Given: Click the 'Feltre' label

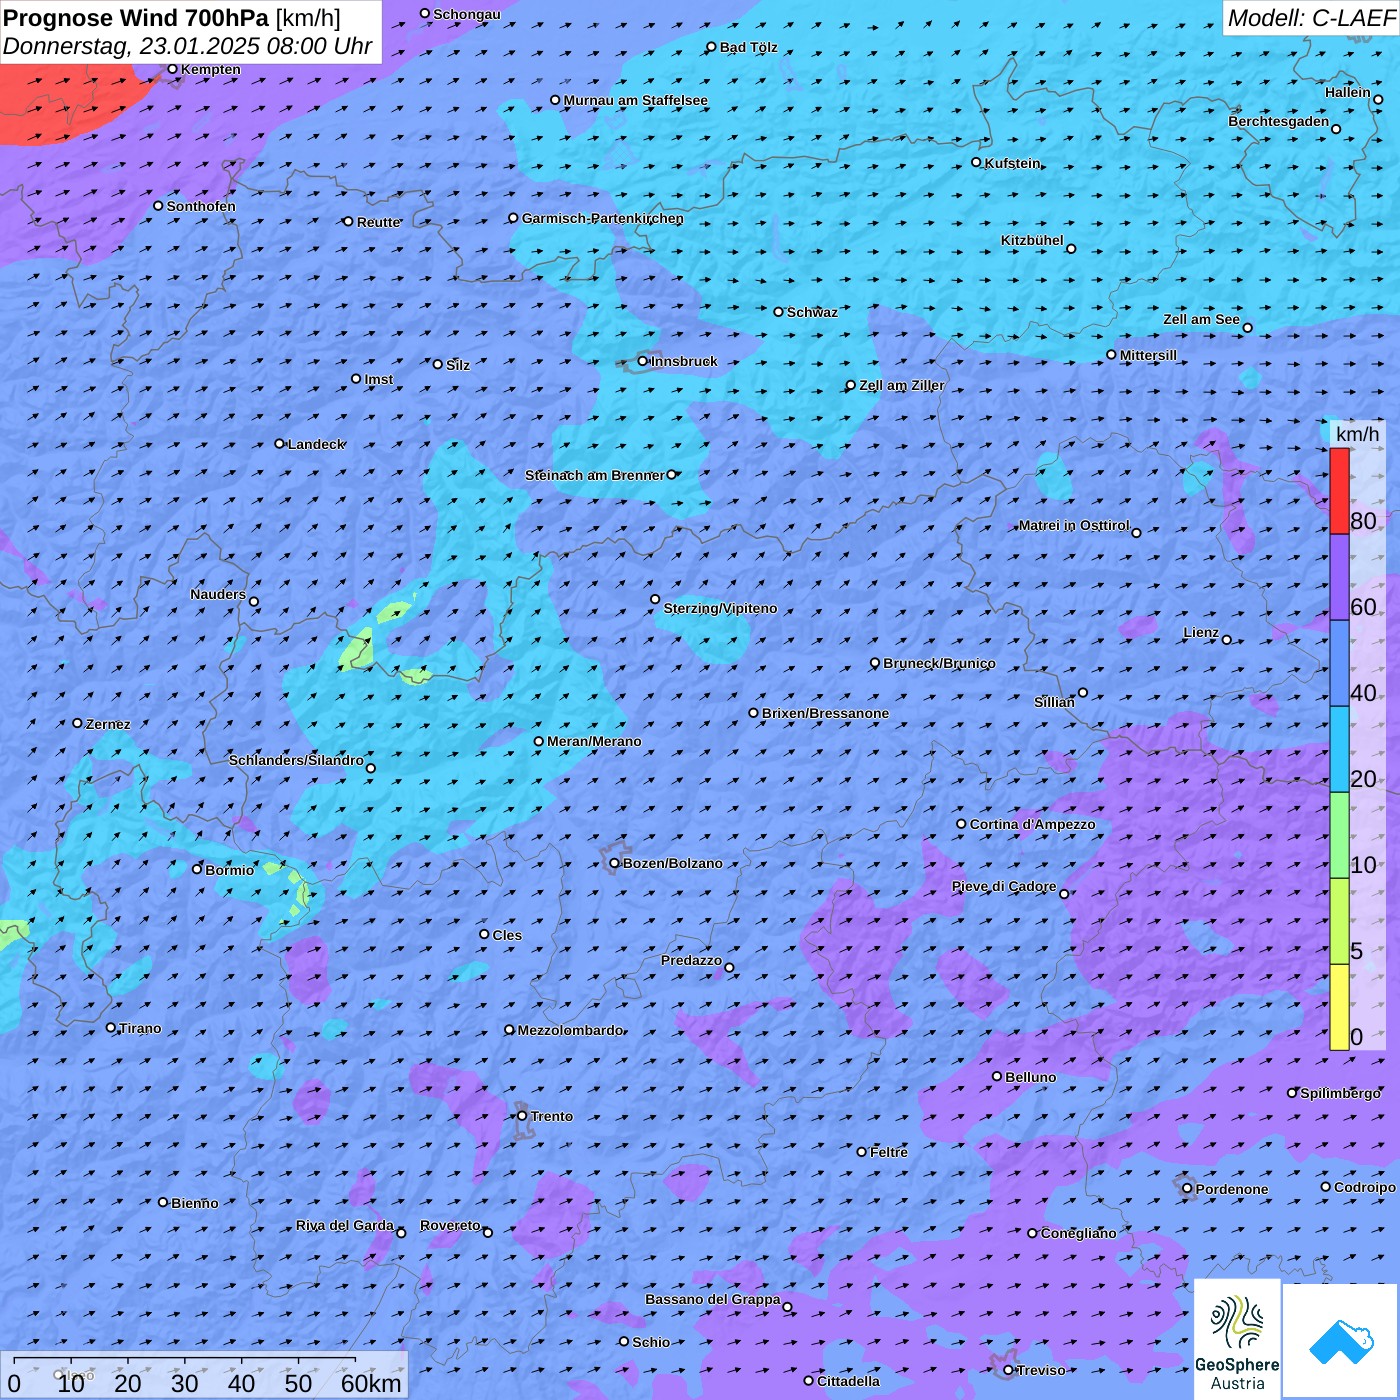Looking at the screenshot, I should click(888, 1152).
